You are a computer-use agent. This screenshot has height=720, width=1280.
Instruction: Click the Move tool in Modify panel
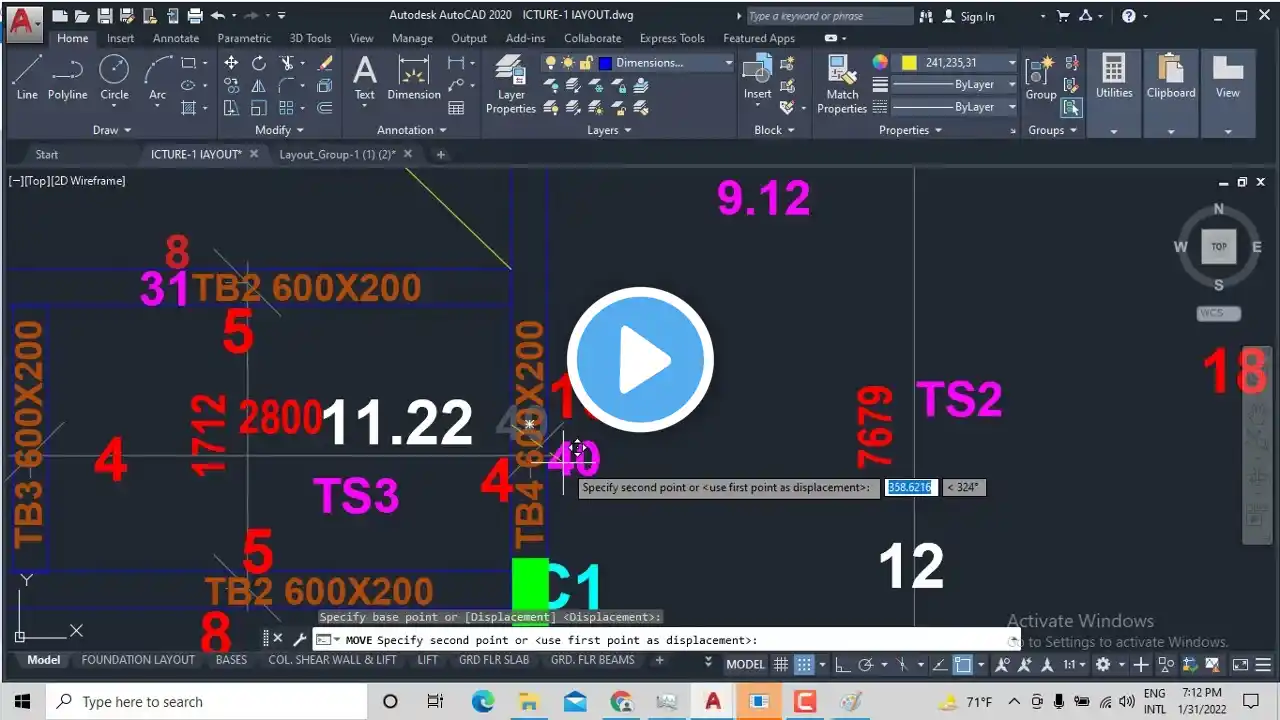[x=231, y=63]
